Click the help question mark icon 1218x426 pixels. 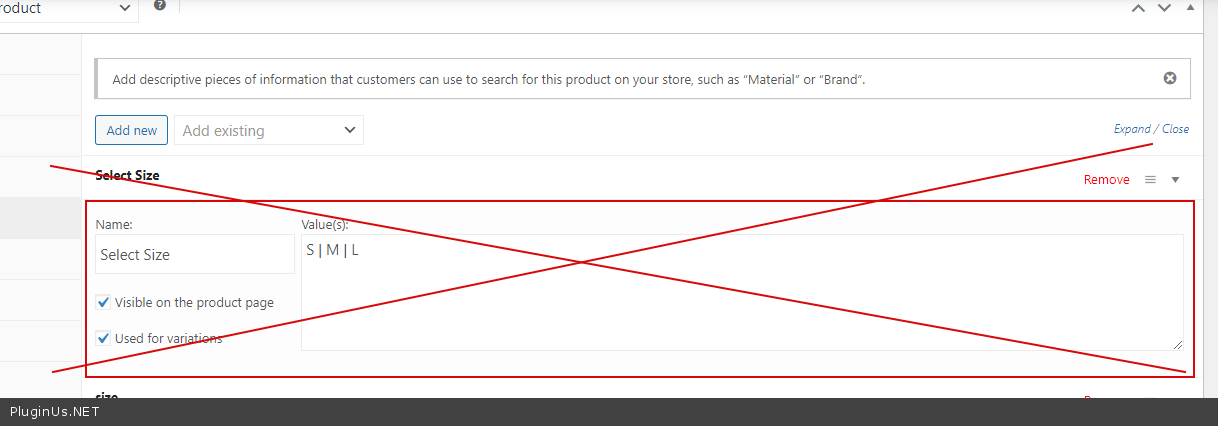coord(159,6)
